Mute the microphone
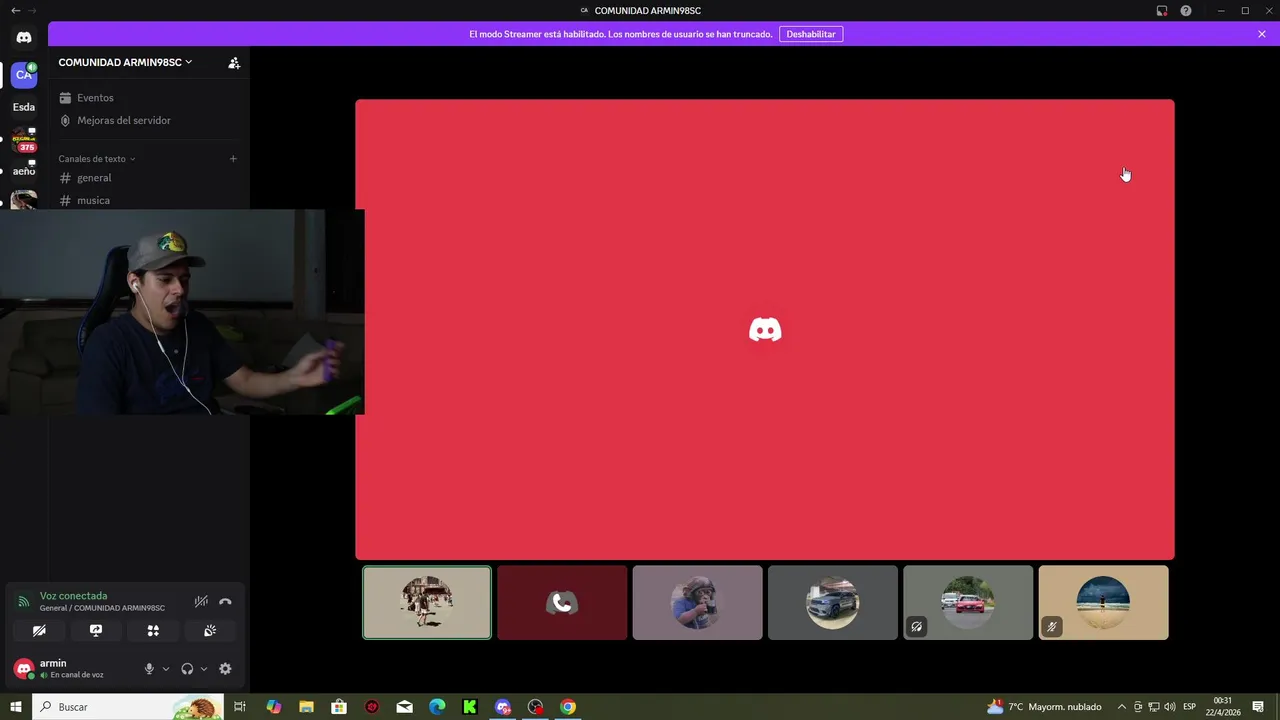Image resolution: width=1280 pixels, height=720 pixels. (149, 669)
